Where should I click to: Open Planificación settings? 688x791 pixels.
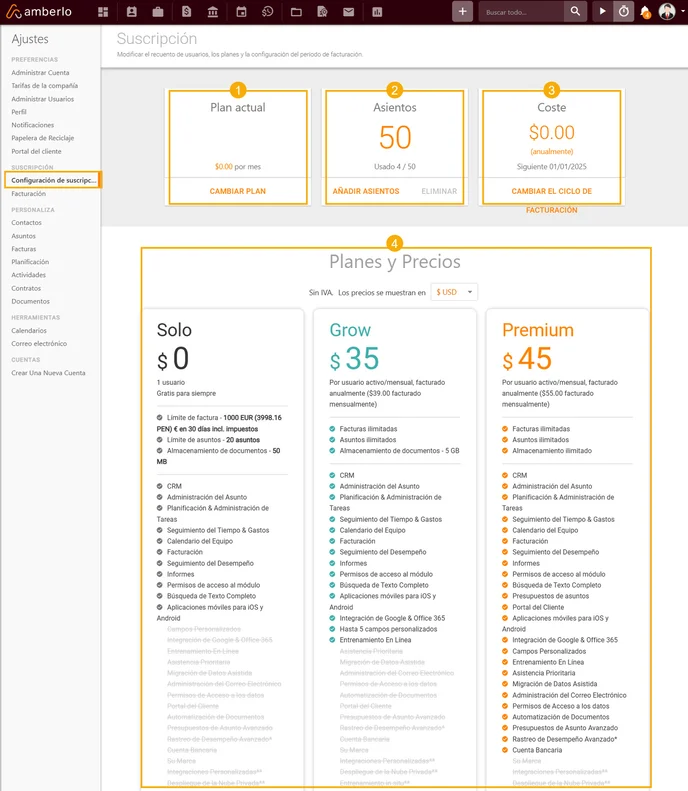click(x=30, y=262)
